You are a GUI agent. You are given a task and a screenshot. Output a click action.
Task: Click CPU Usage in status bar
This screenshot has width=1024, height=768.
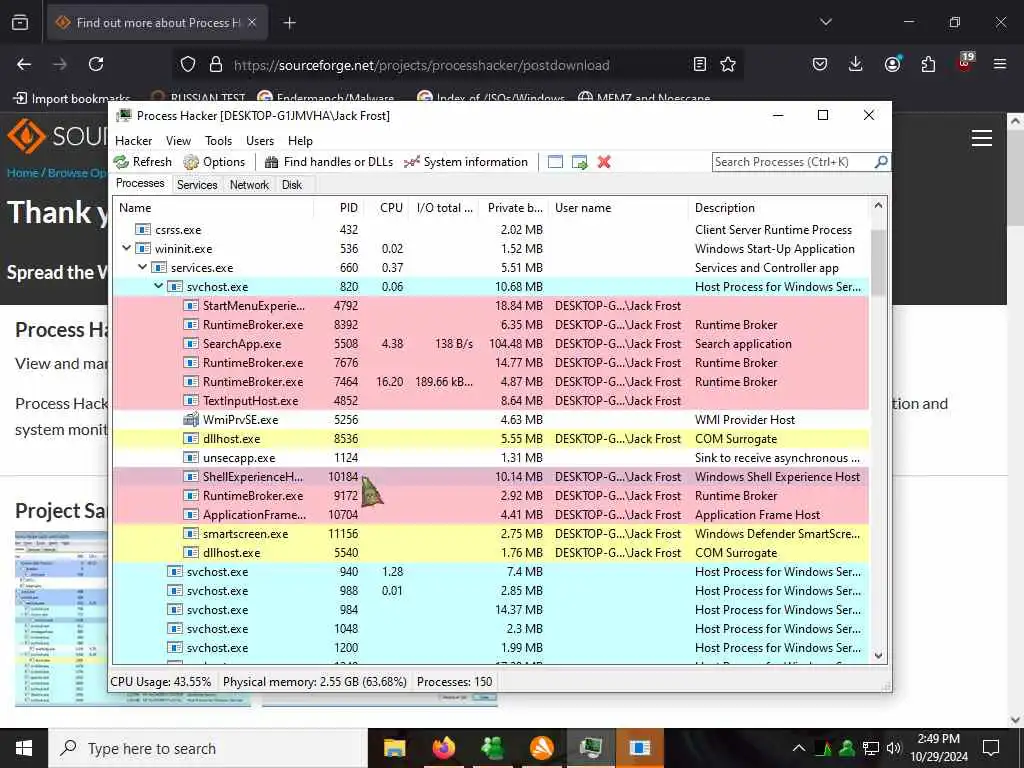tap(161, 681)
